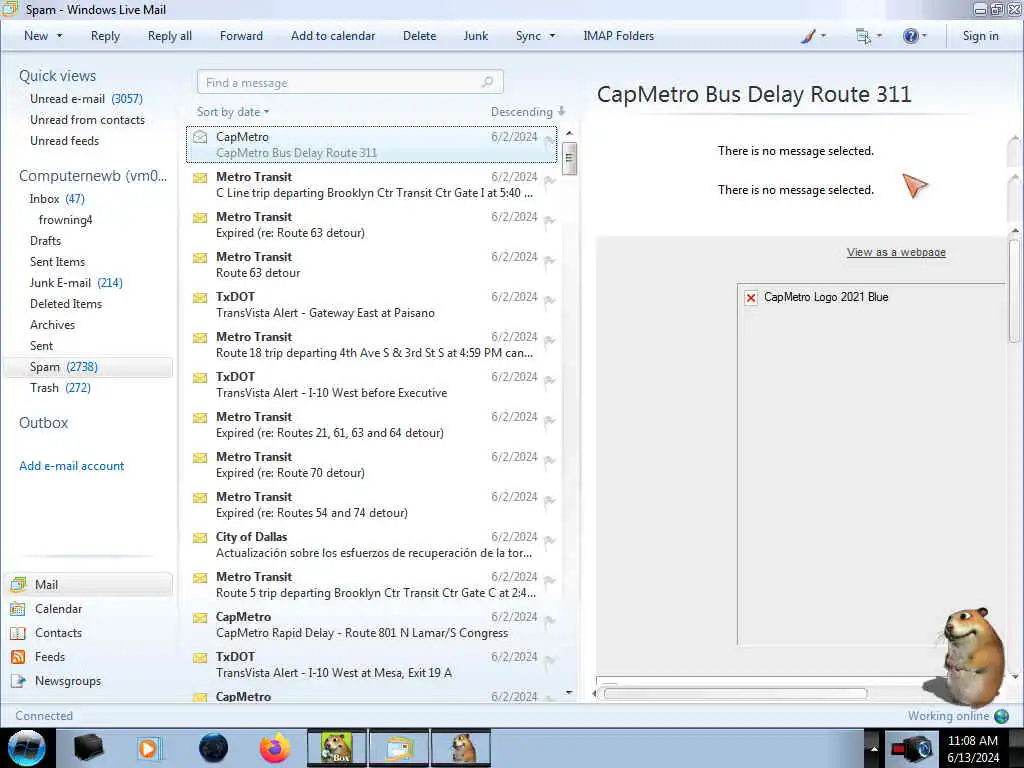Open the Calendar pane icon
Viewport: 1024px width, 768px height.
(x=18, y=609)
